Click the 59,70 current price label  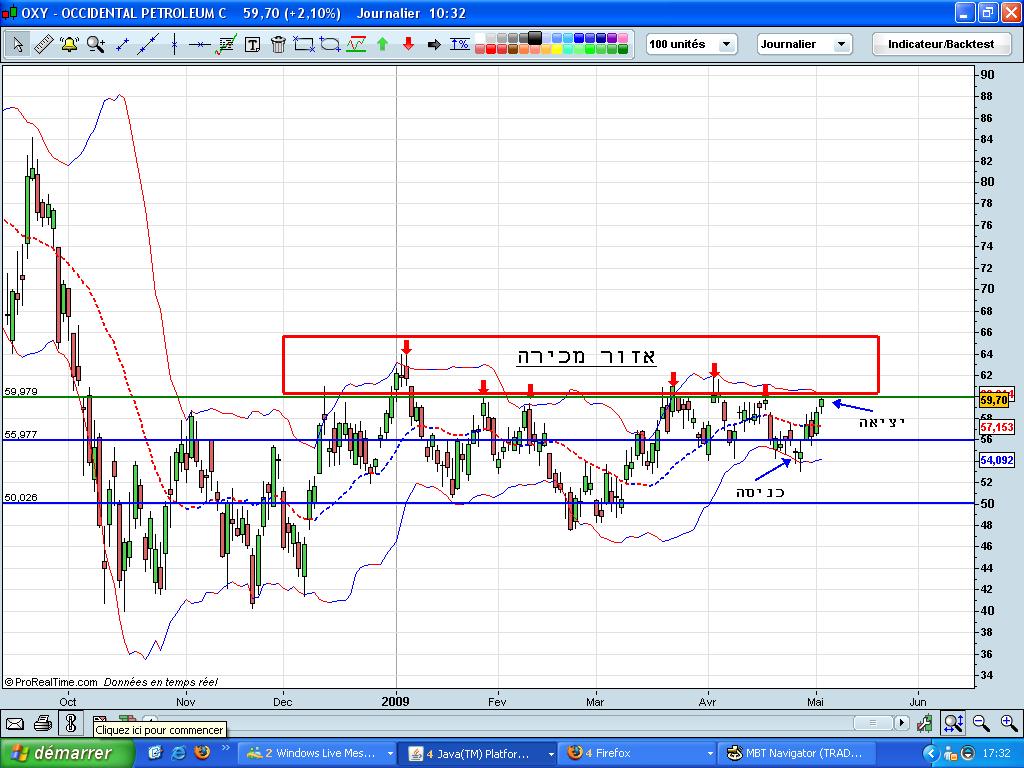[994, 400]
